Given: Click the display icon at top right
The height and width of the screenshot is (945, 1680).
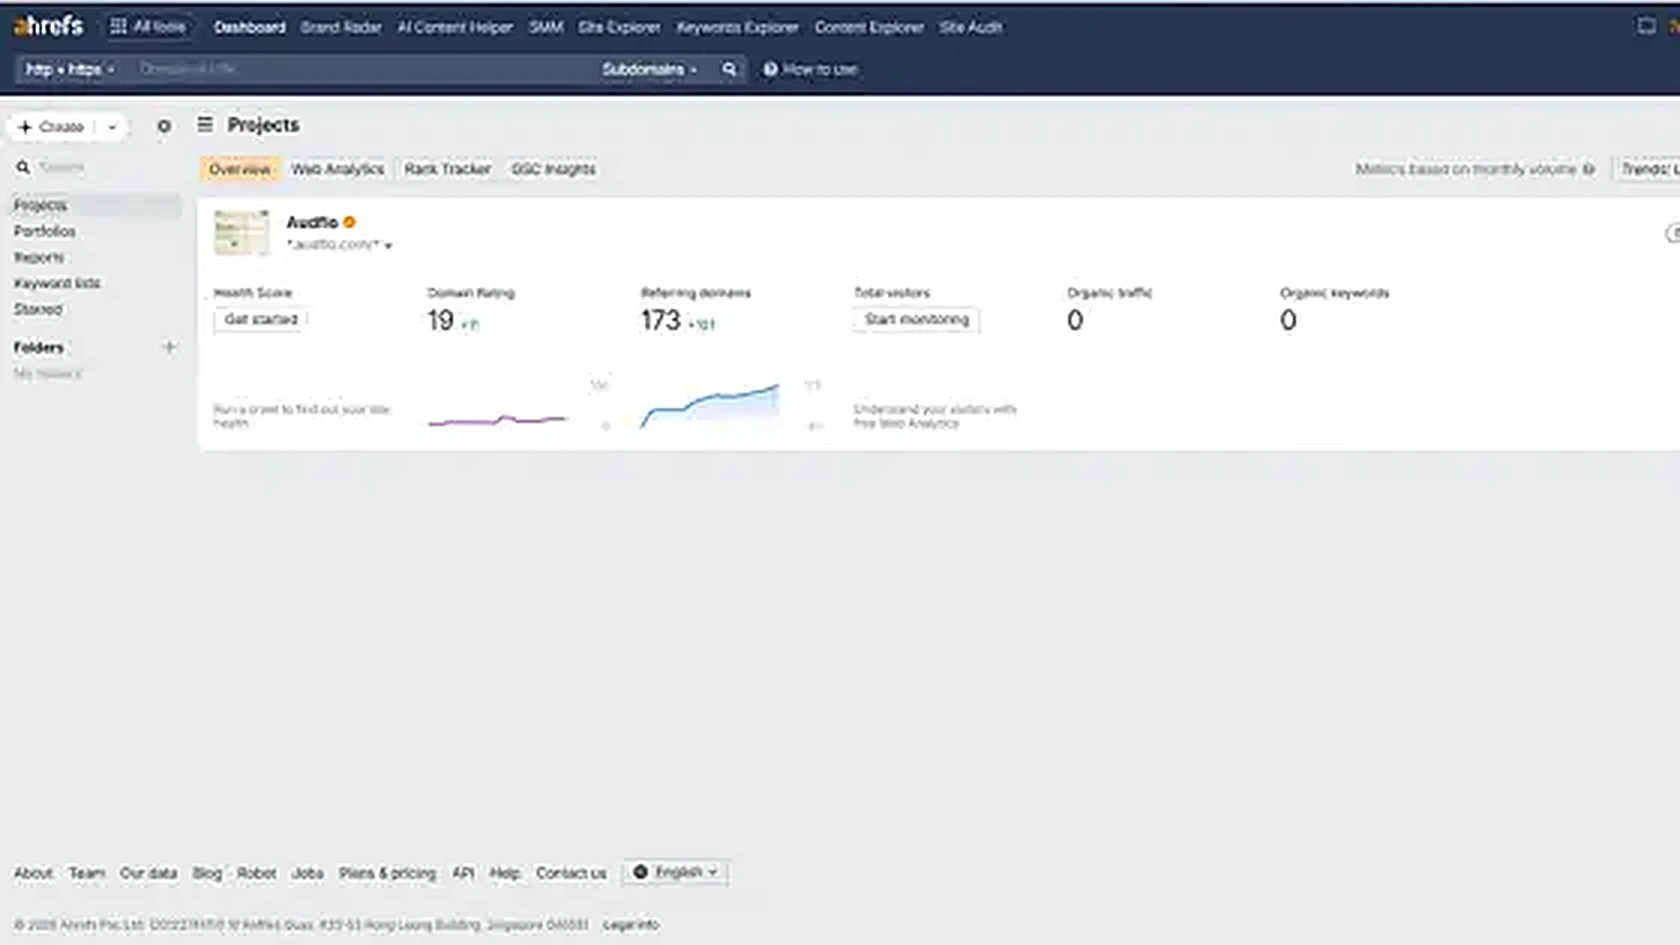Looking at the screenshot, I should 1646,26.
